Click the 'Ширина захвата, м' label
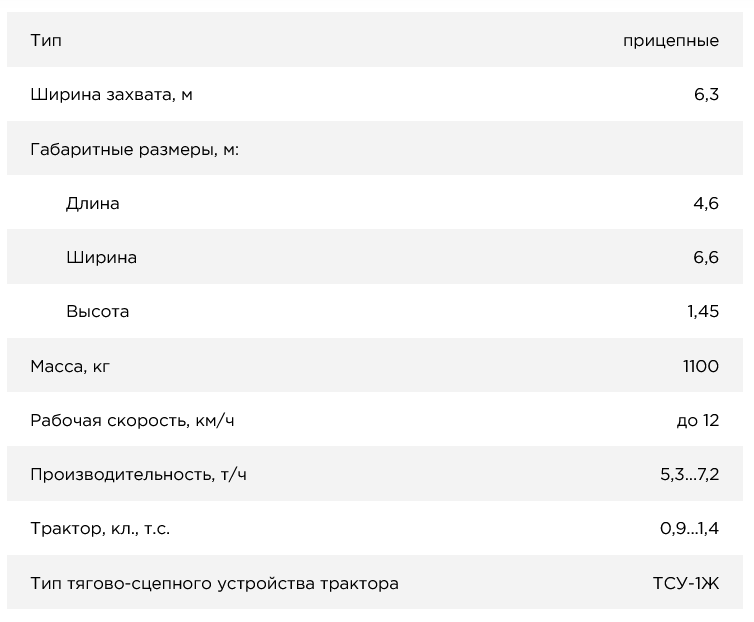This screenshot has height=622, width=754. pos(111,95)
